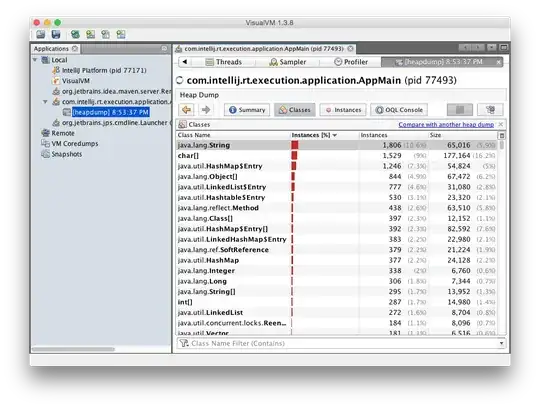540x408 pixels.
Task: Click Applications panel horizontal scrollbar
Action: coord(74,349)
